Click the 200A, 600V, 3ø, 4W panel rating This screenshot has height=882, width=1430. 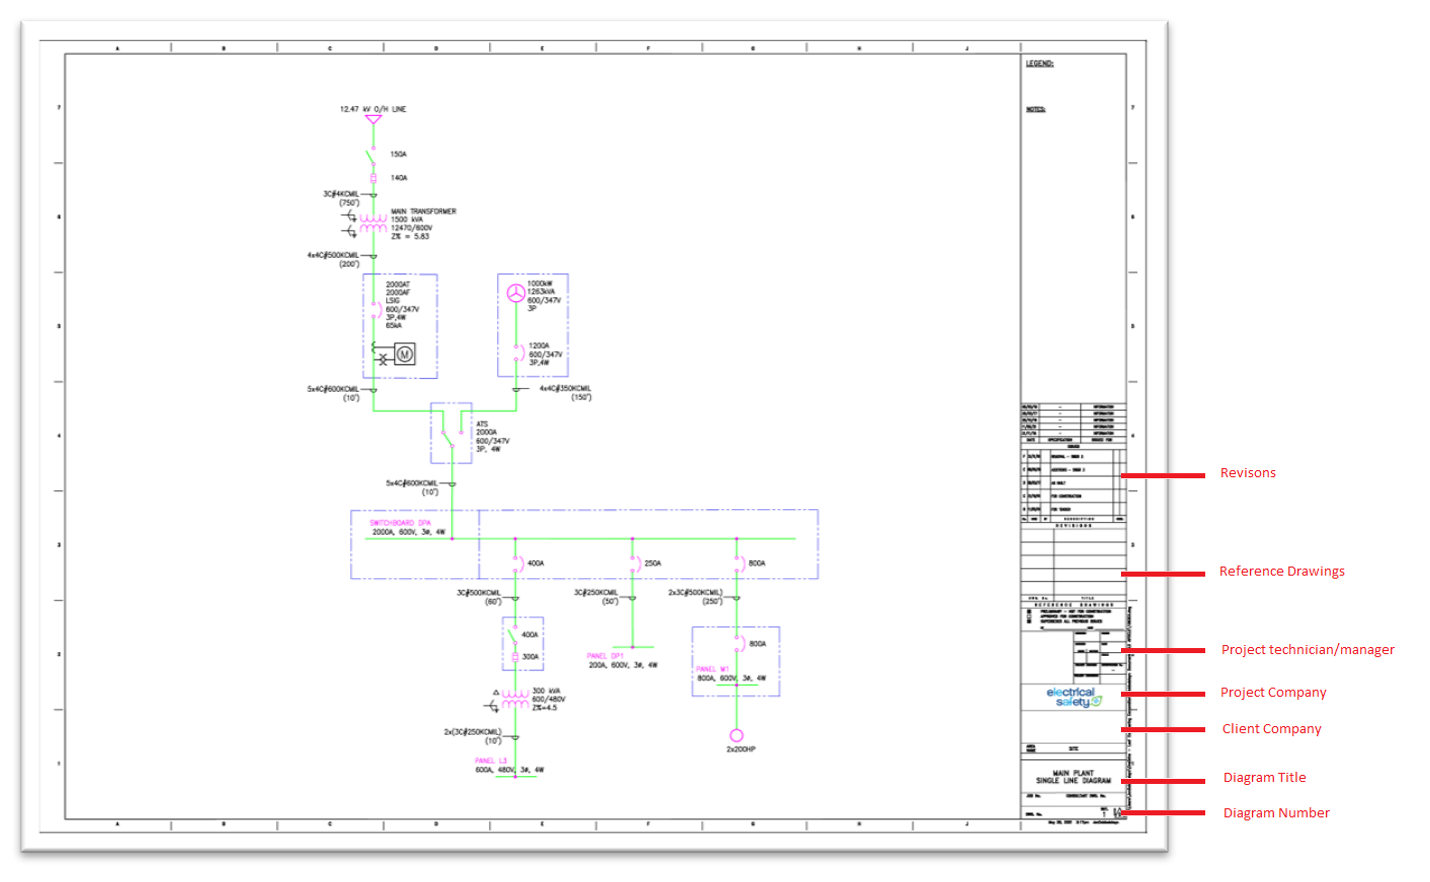coord(623,665)
